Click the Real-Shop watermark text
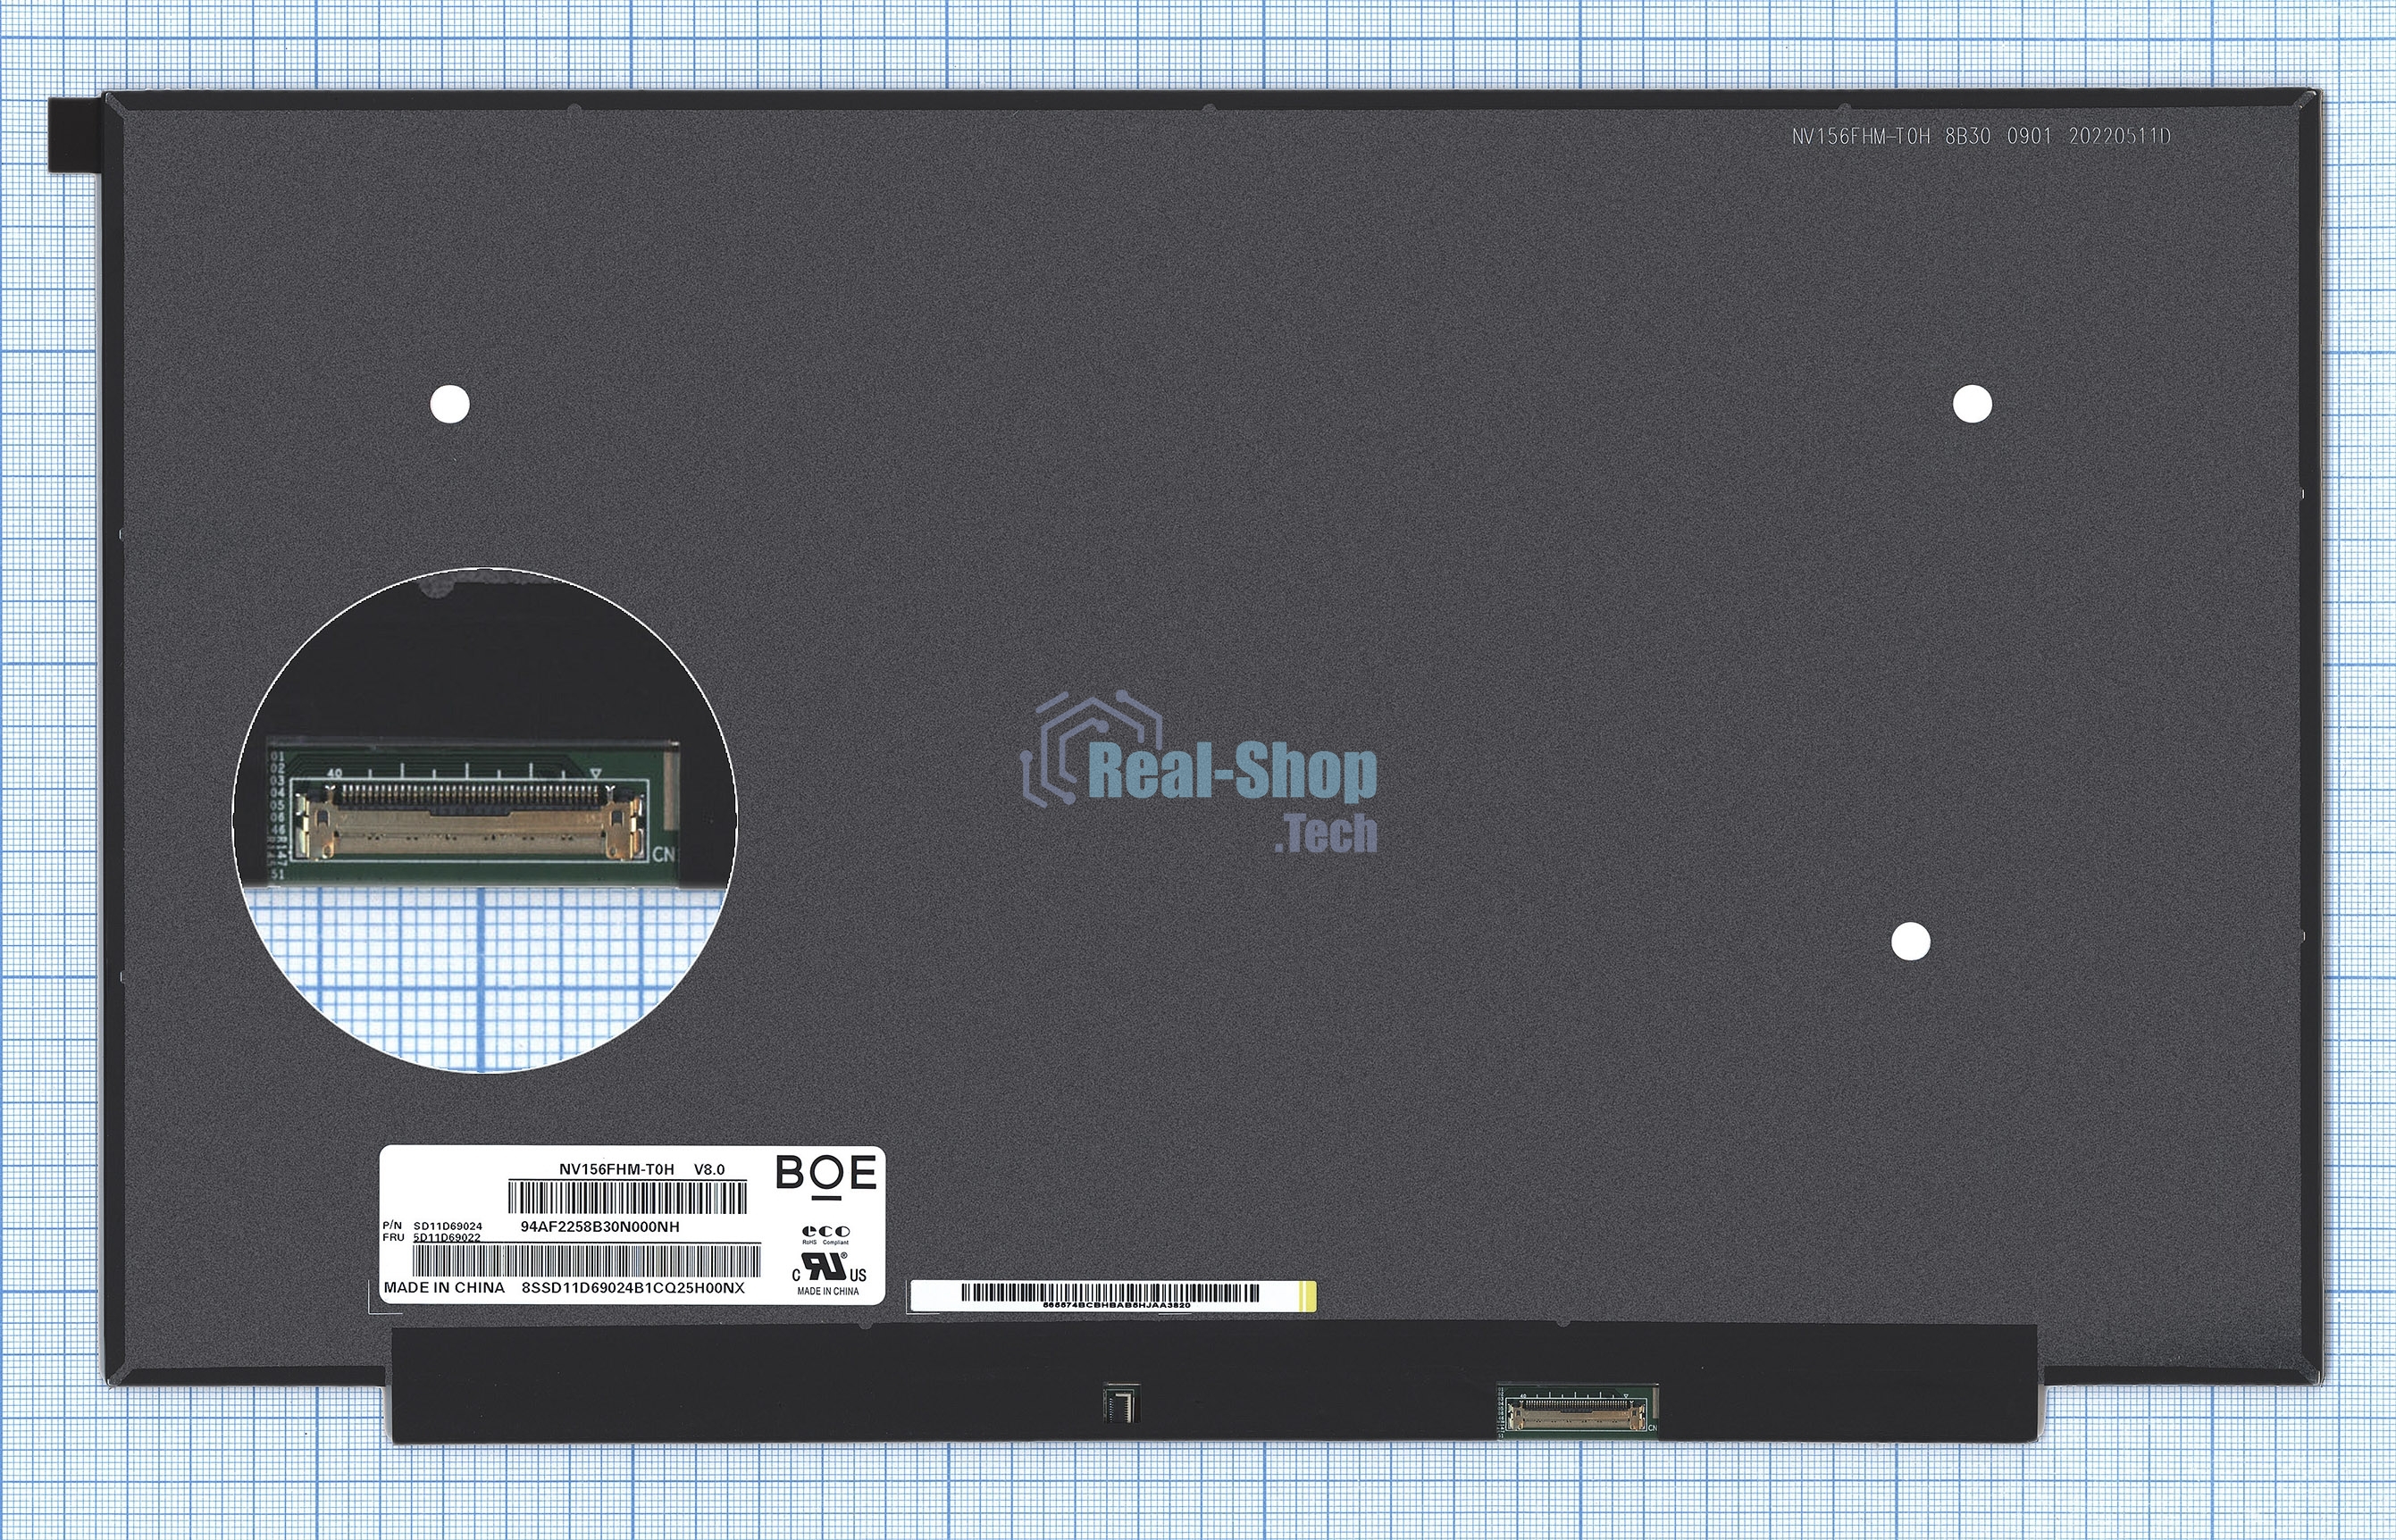Screen dimensions: 2396x1540 (1232, 773)
